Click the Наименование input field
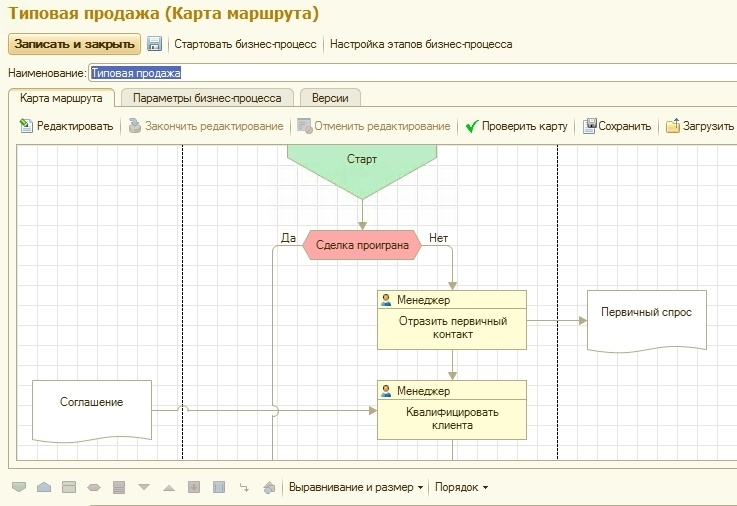The image size is (737, 506). coord(413,73)
